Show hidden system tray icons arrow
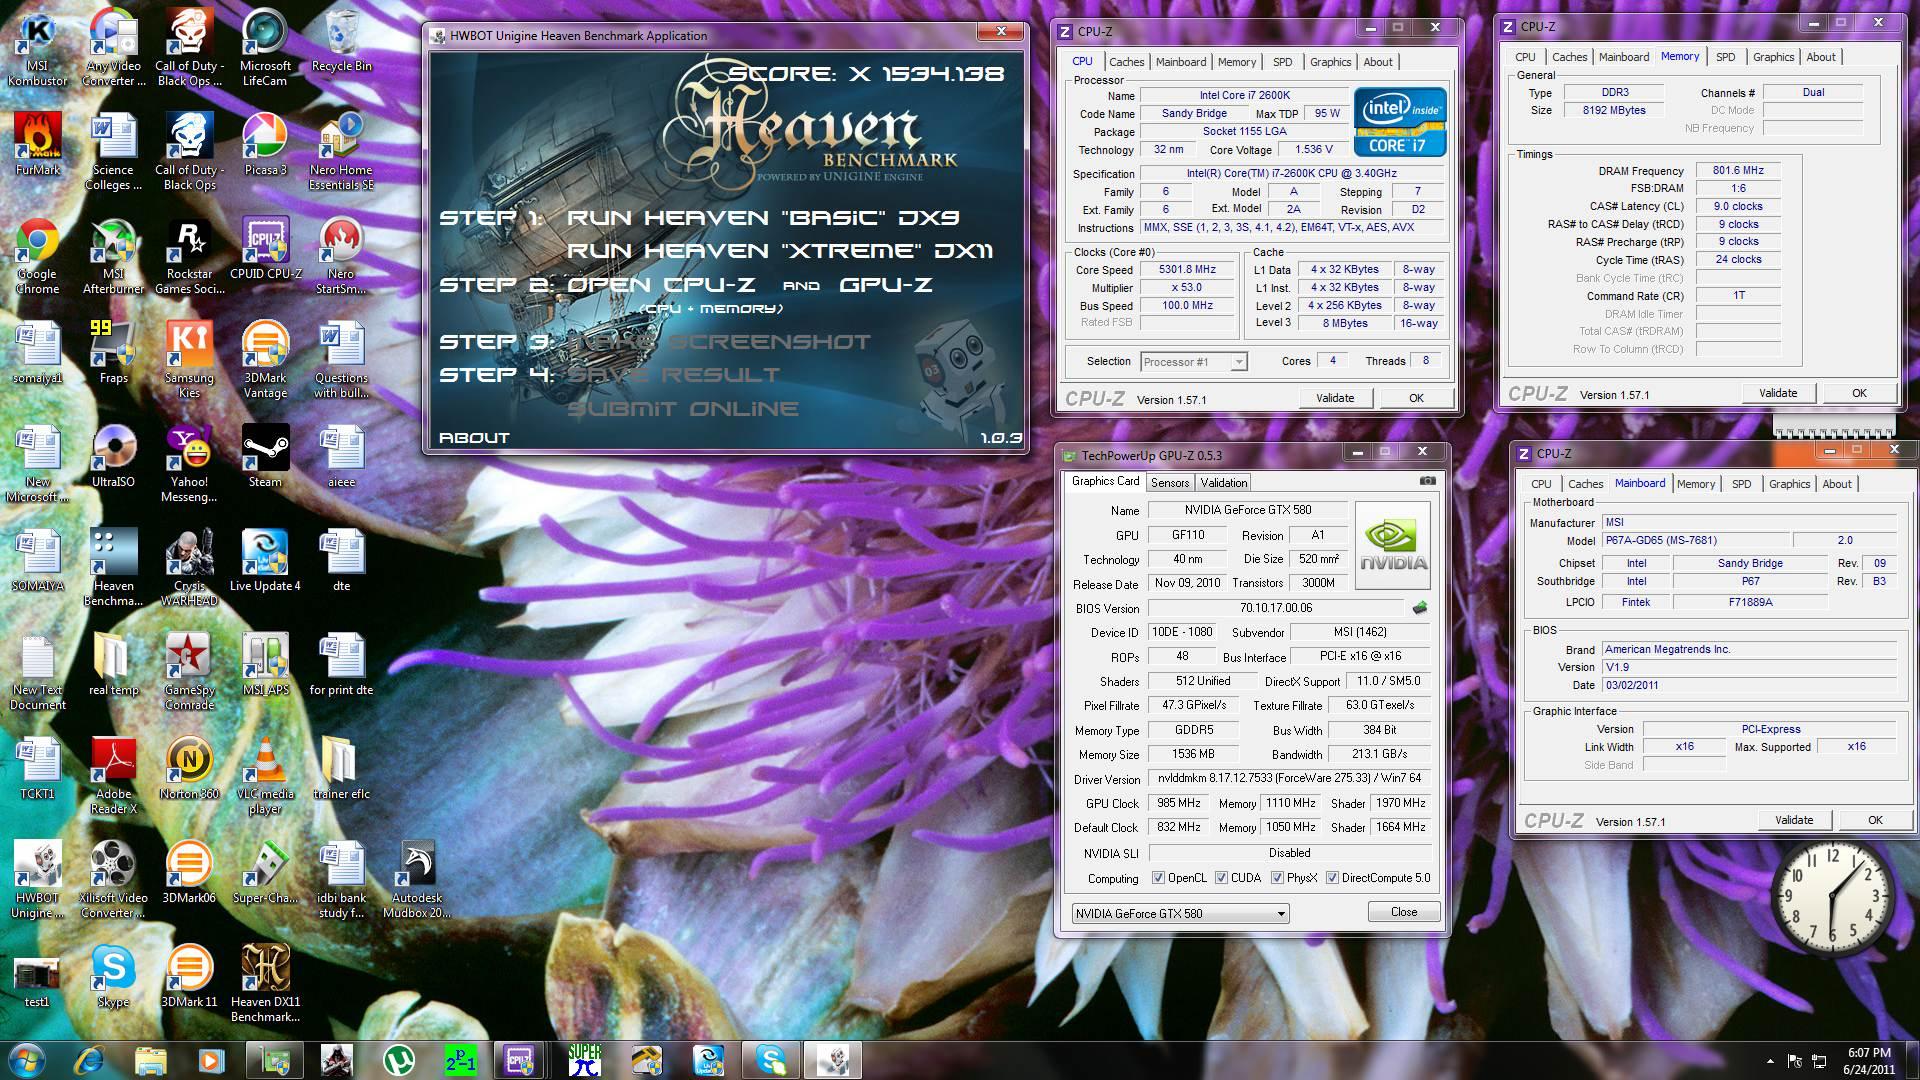The height and width of the screenshot is (1080, 1920). tap(1770, 1061)
